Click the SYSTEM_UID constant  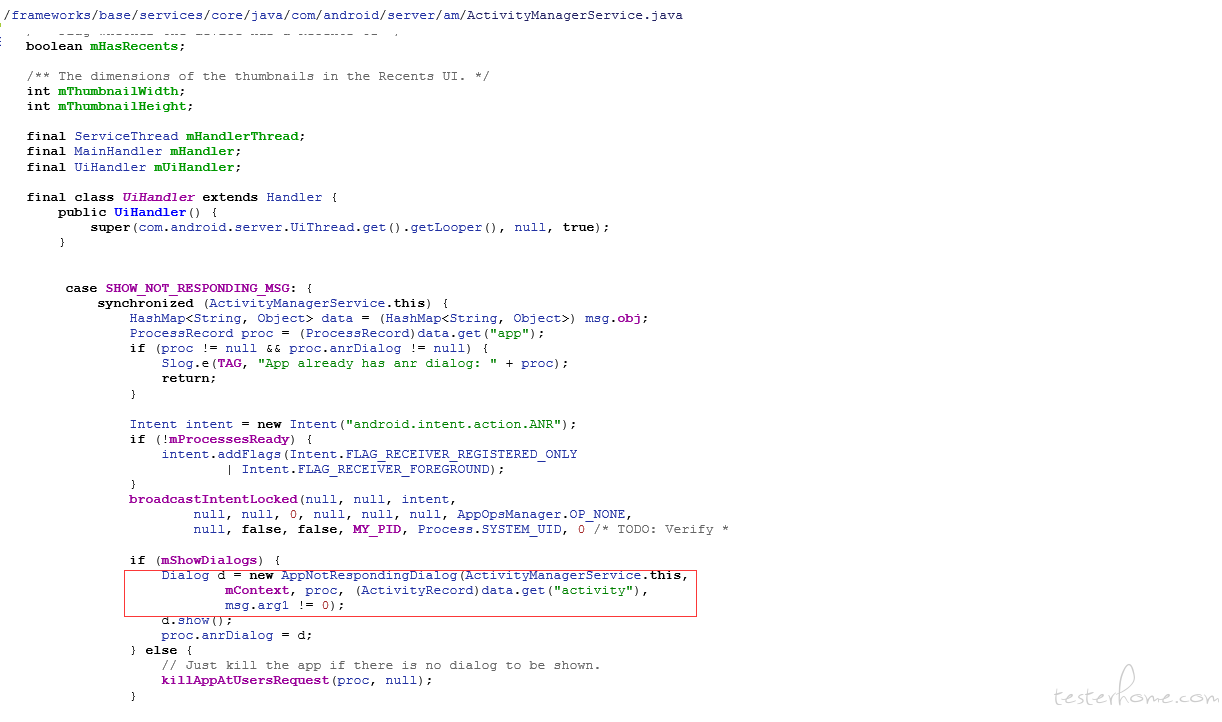(x=522, y=529)
